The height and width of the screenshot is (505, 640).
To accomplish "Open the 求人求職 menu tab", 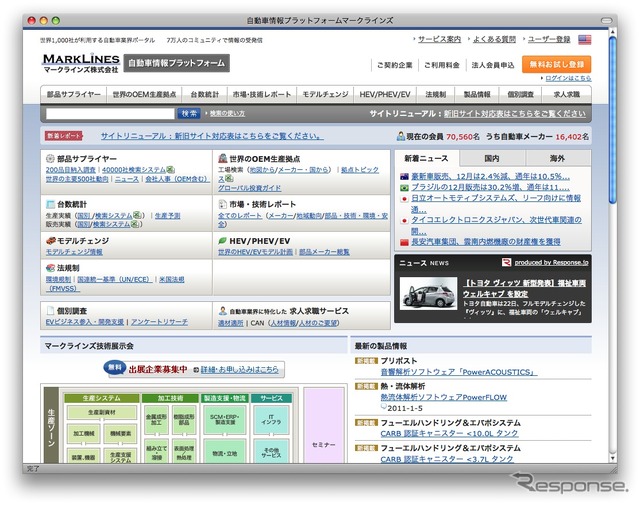I will (x=567, y=94).
